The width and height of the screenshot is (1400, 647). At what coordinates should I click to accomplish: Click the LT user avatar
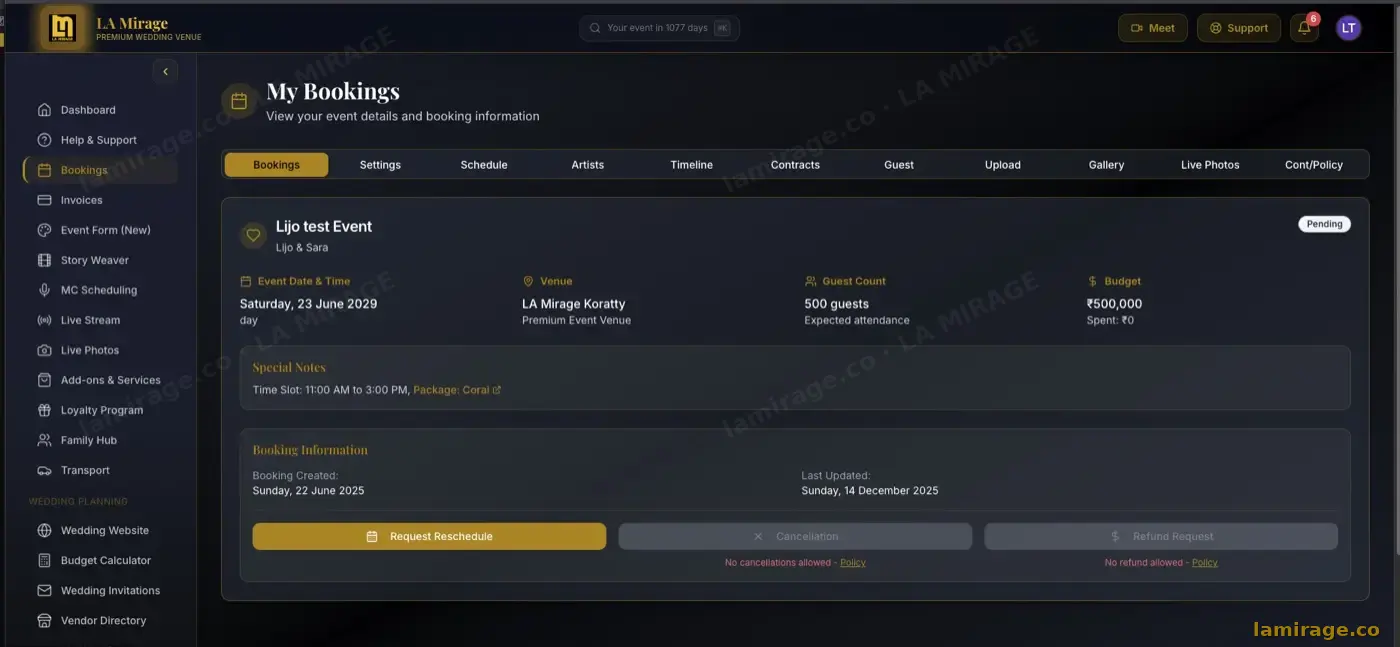coord(1348,28)
